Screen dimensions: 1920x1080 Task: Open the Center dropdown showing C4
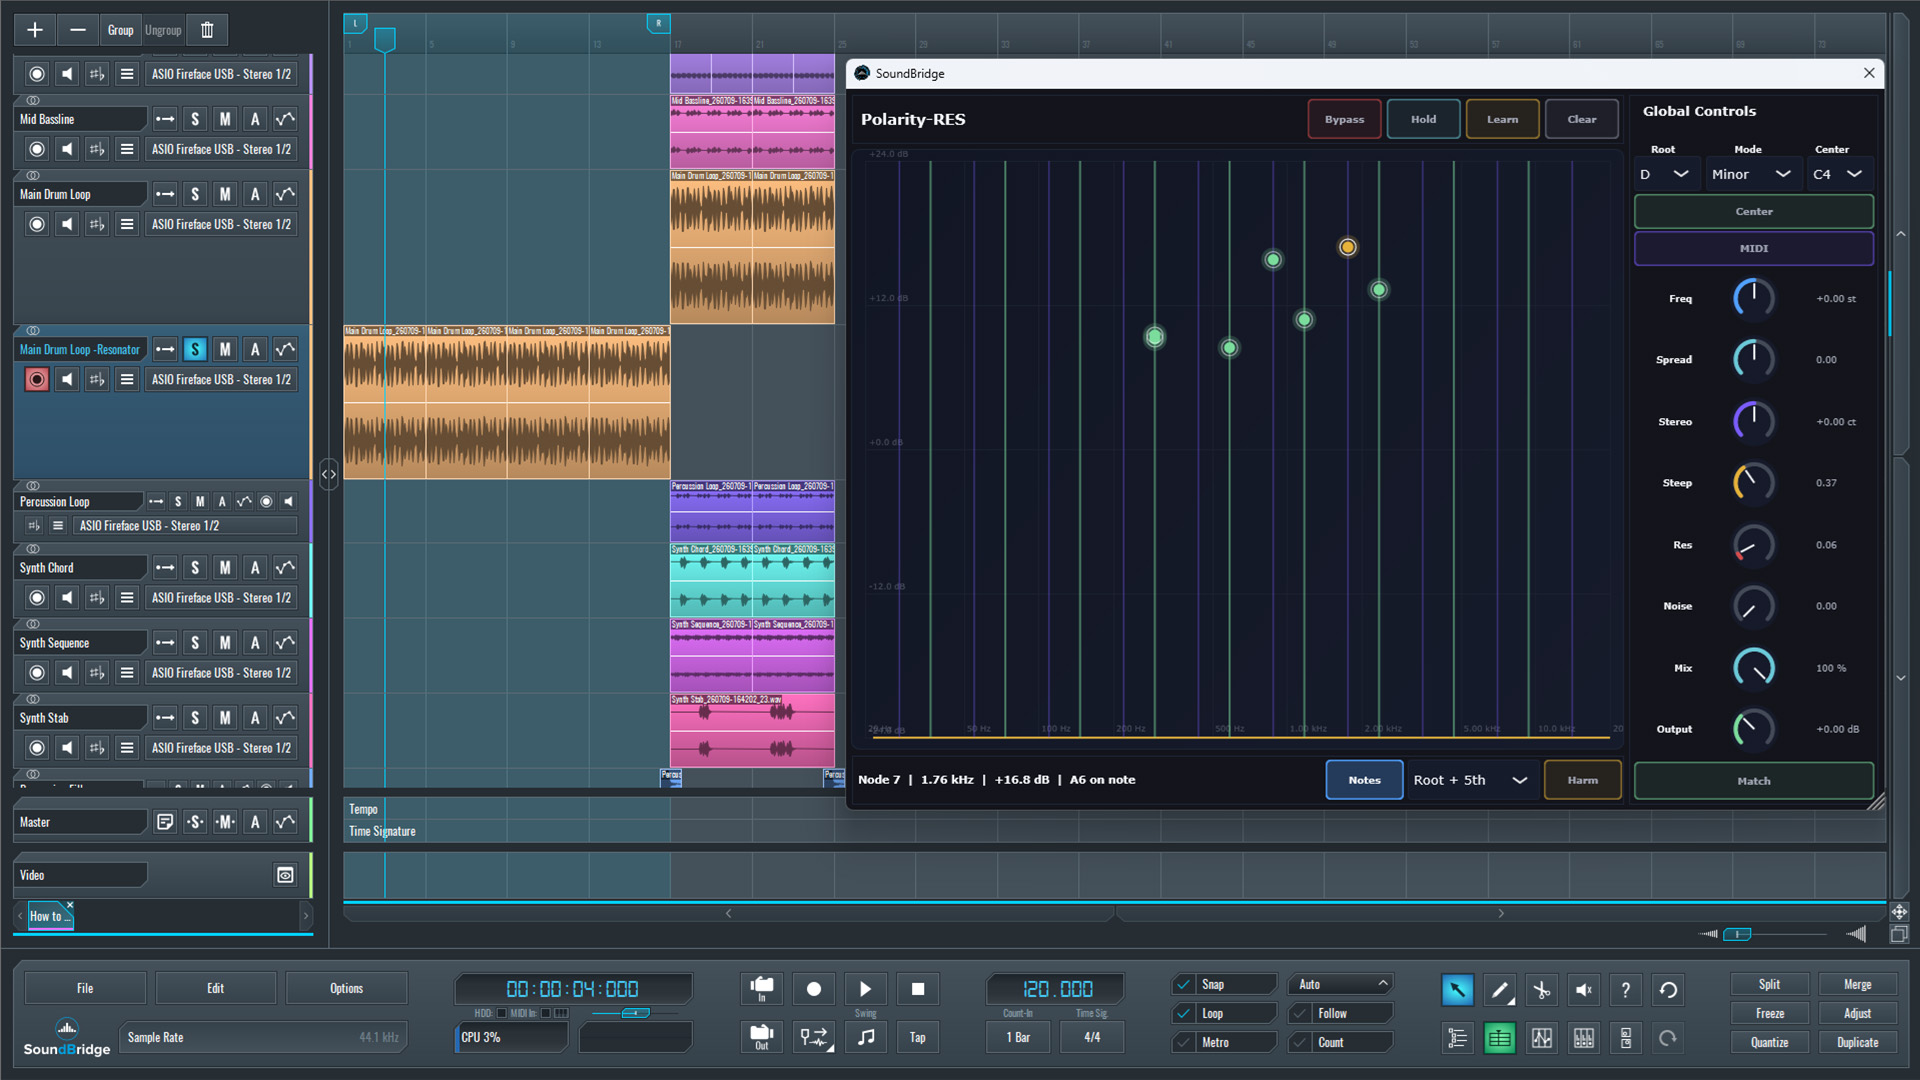(x=1839, y=174)
